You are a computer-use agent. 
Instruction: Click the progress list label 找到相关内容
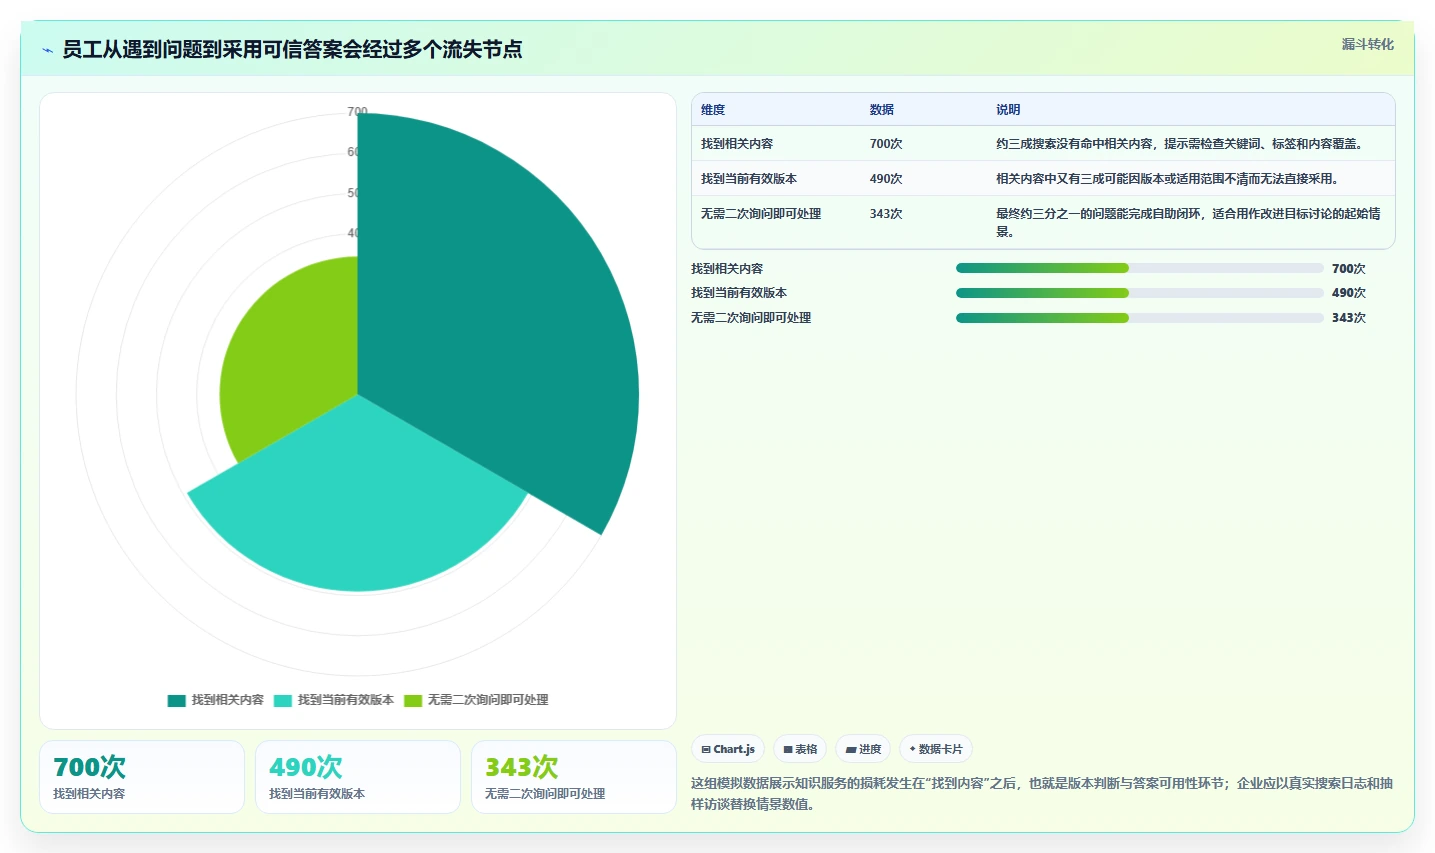[x=727, y=269]
